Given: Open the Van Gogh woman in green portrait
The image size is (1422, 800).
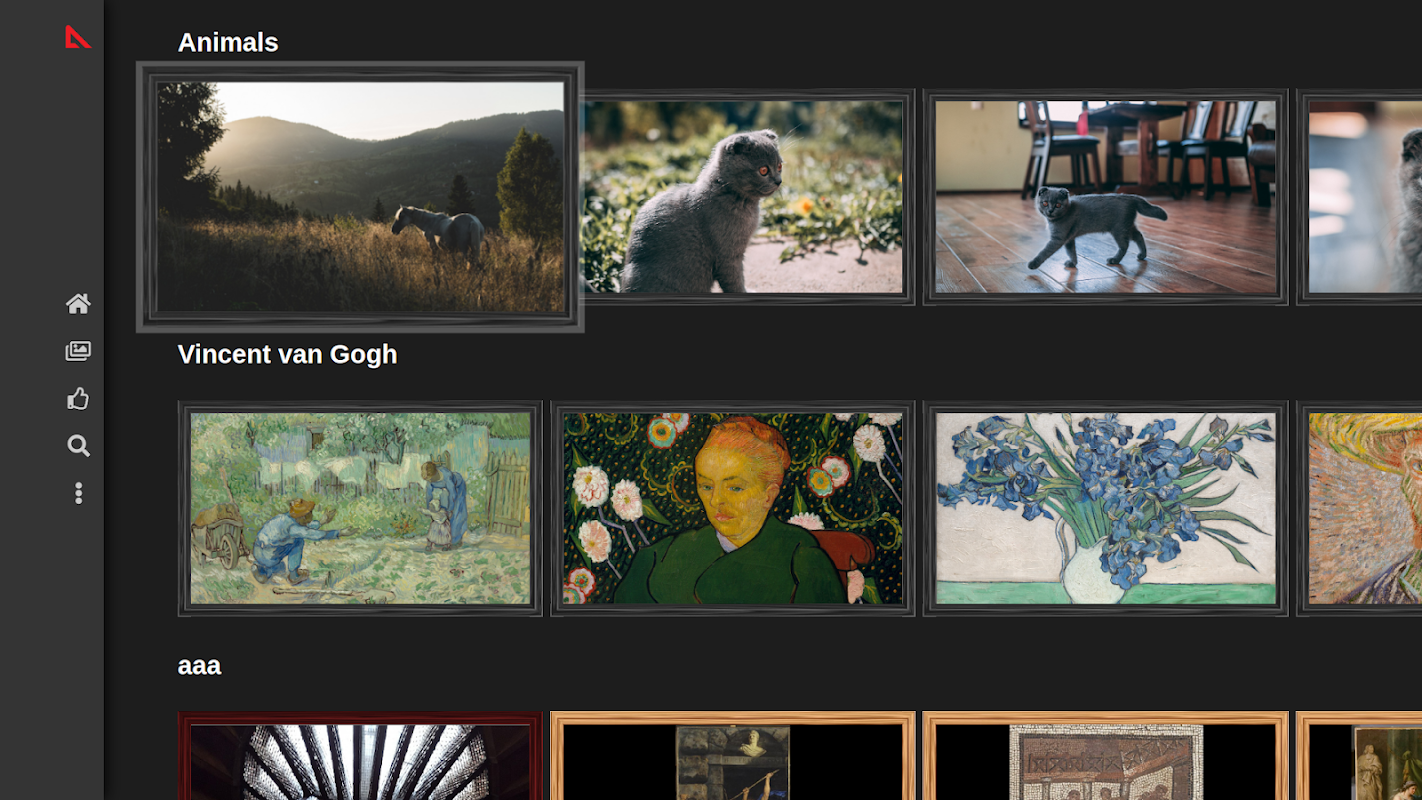Looking at the screenshot, I should (x=733, y=508).
